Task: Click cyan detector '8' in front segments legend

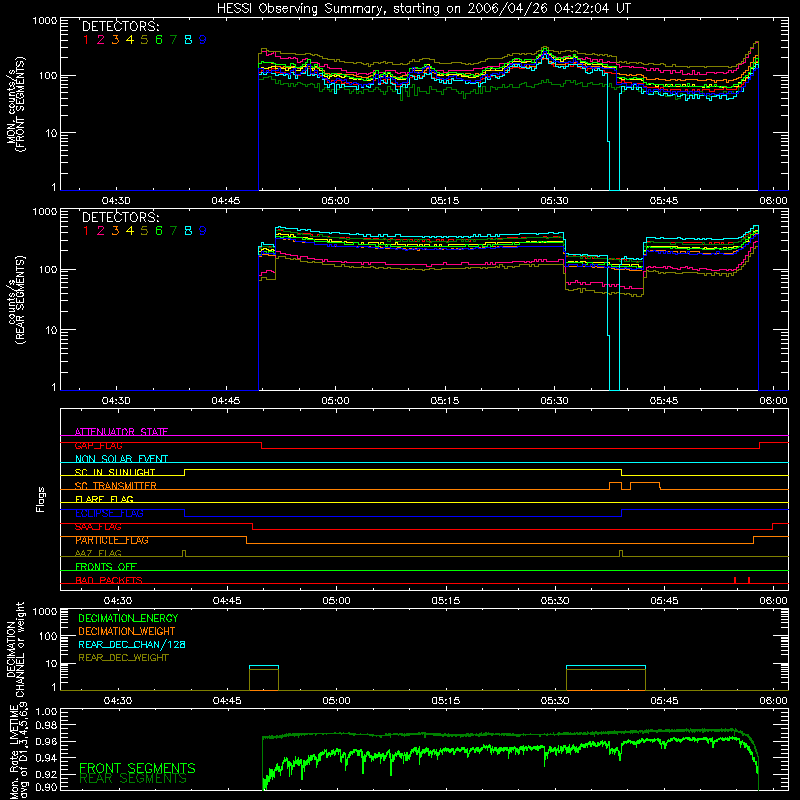Action: pos(188,40)
